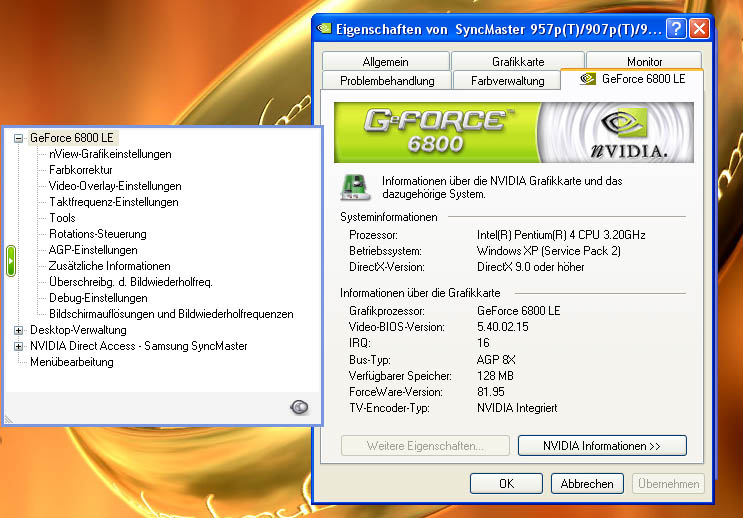Click Windows XP (Service Pack 2) text
The height and width of the screenshot is (518, 743).
549,251
